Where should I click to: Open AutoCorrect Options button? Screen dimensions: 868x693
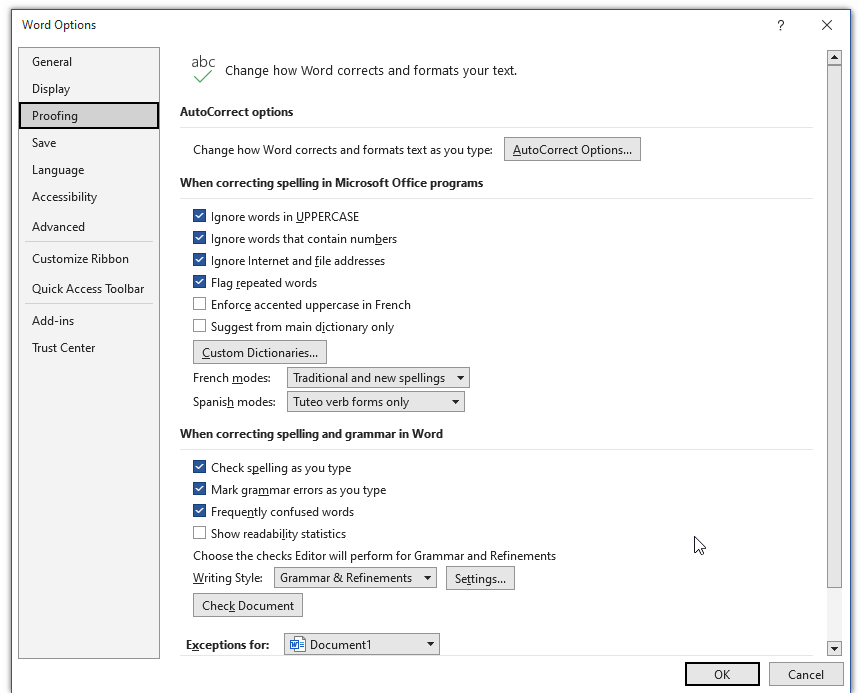[572, 149]
